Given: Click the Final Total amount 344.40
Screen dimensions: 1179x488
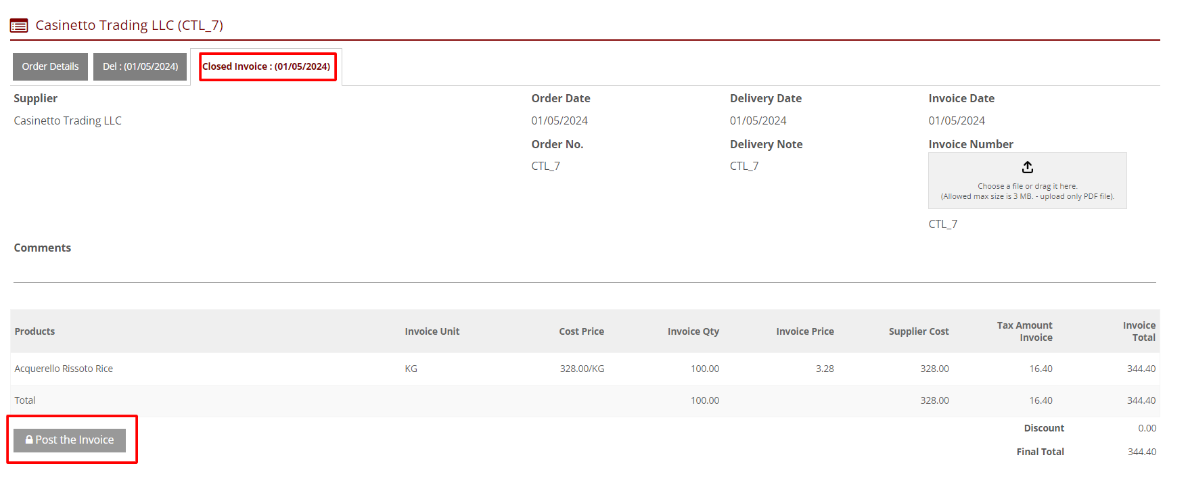Looking at the screenshot, I should pyautogui.click(x=1140, y=452).
